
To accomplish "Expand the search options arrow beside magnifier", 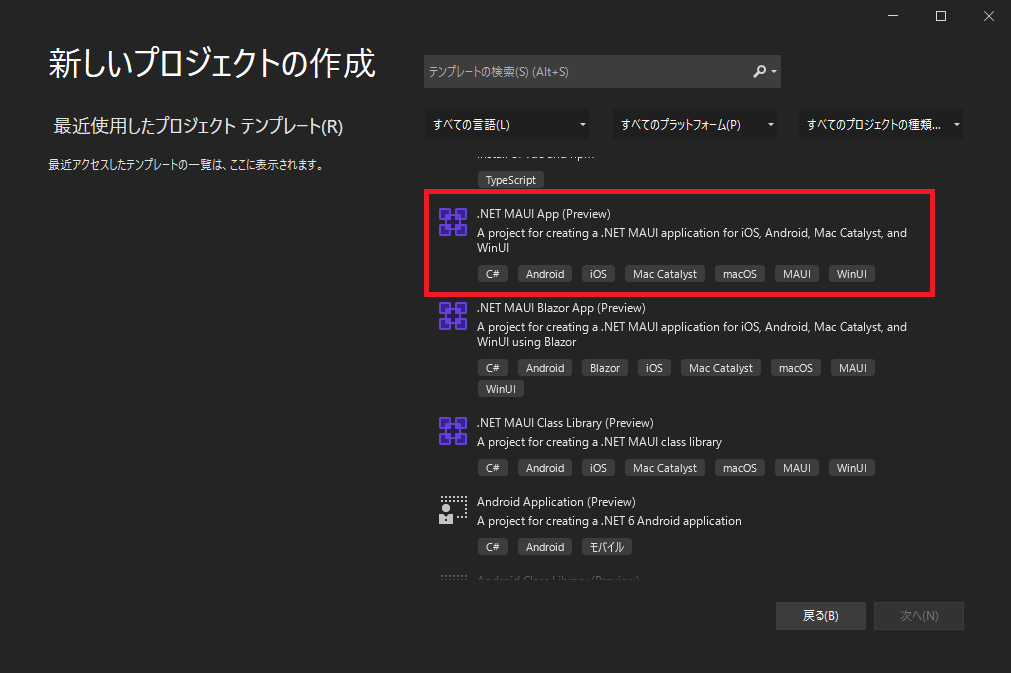I will click(x=774, y=72).
